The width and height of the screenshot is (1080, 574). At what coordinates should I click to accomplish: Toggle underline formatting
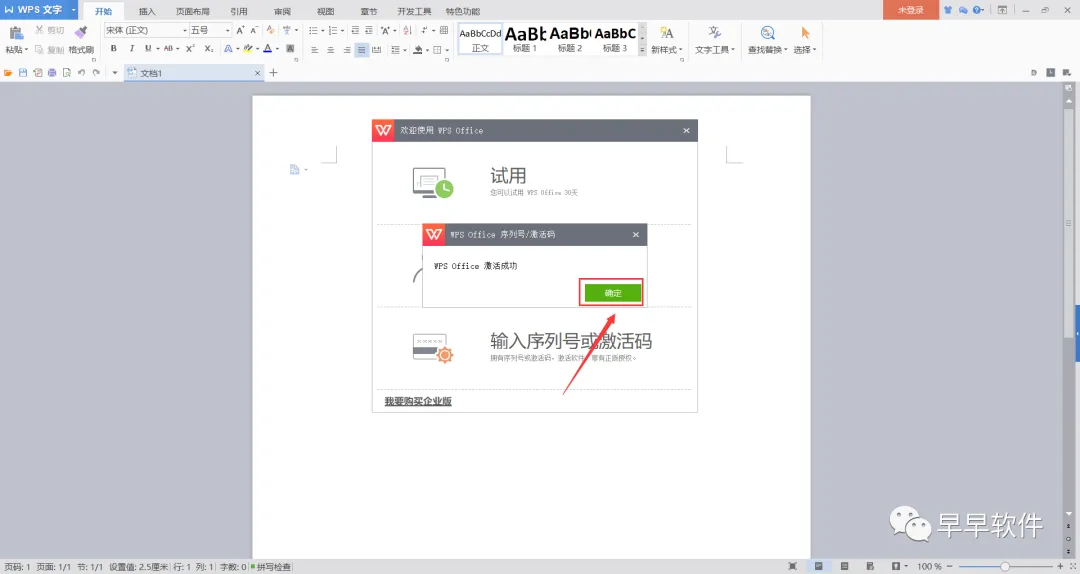point(147,49)
